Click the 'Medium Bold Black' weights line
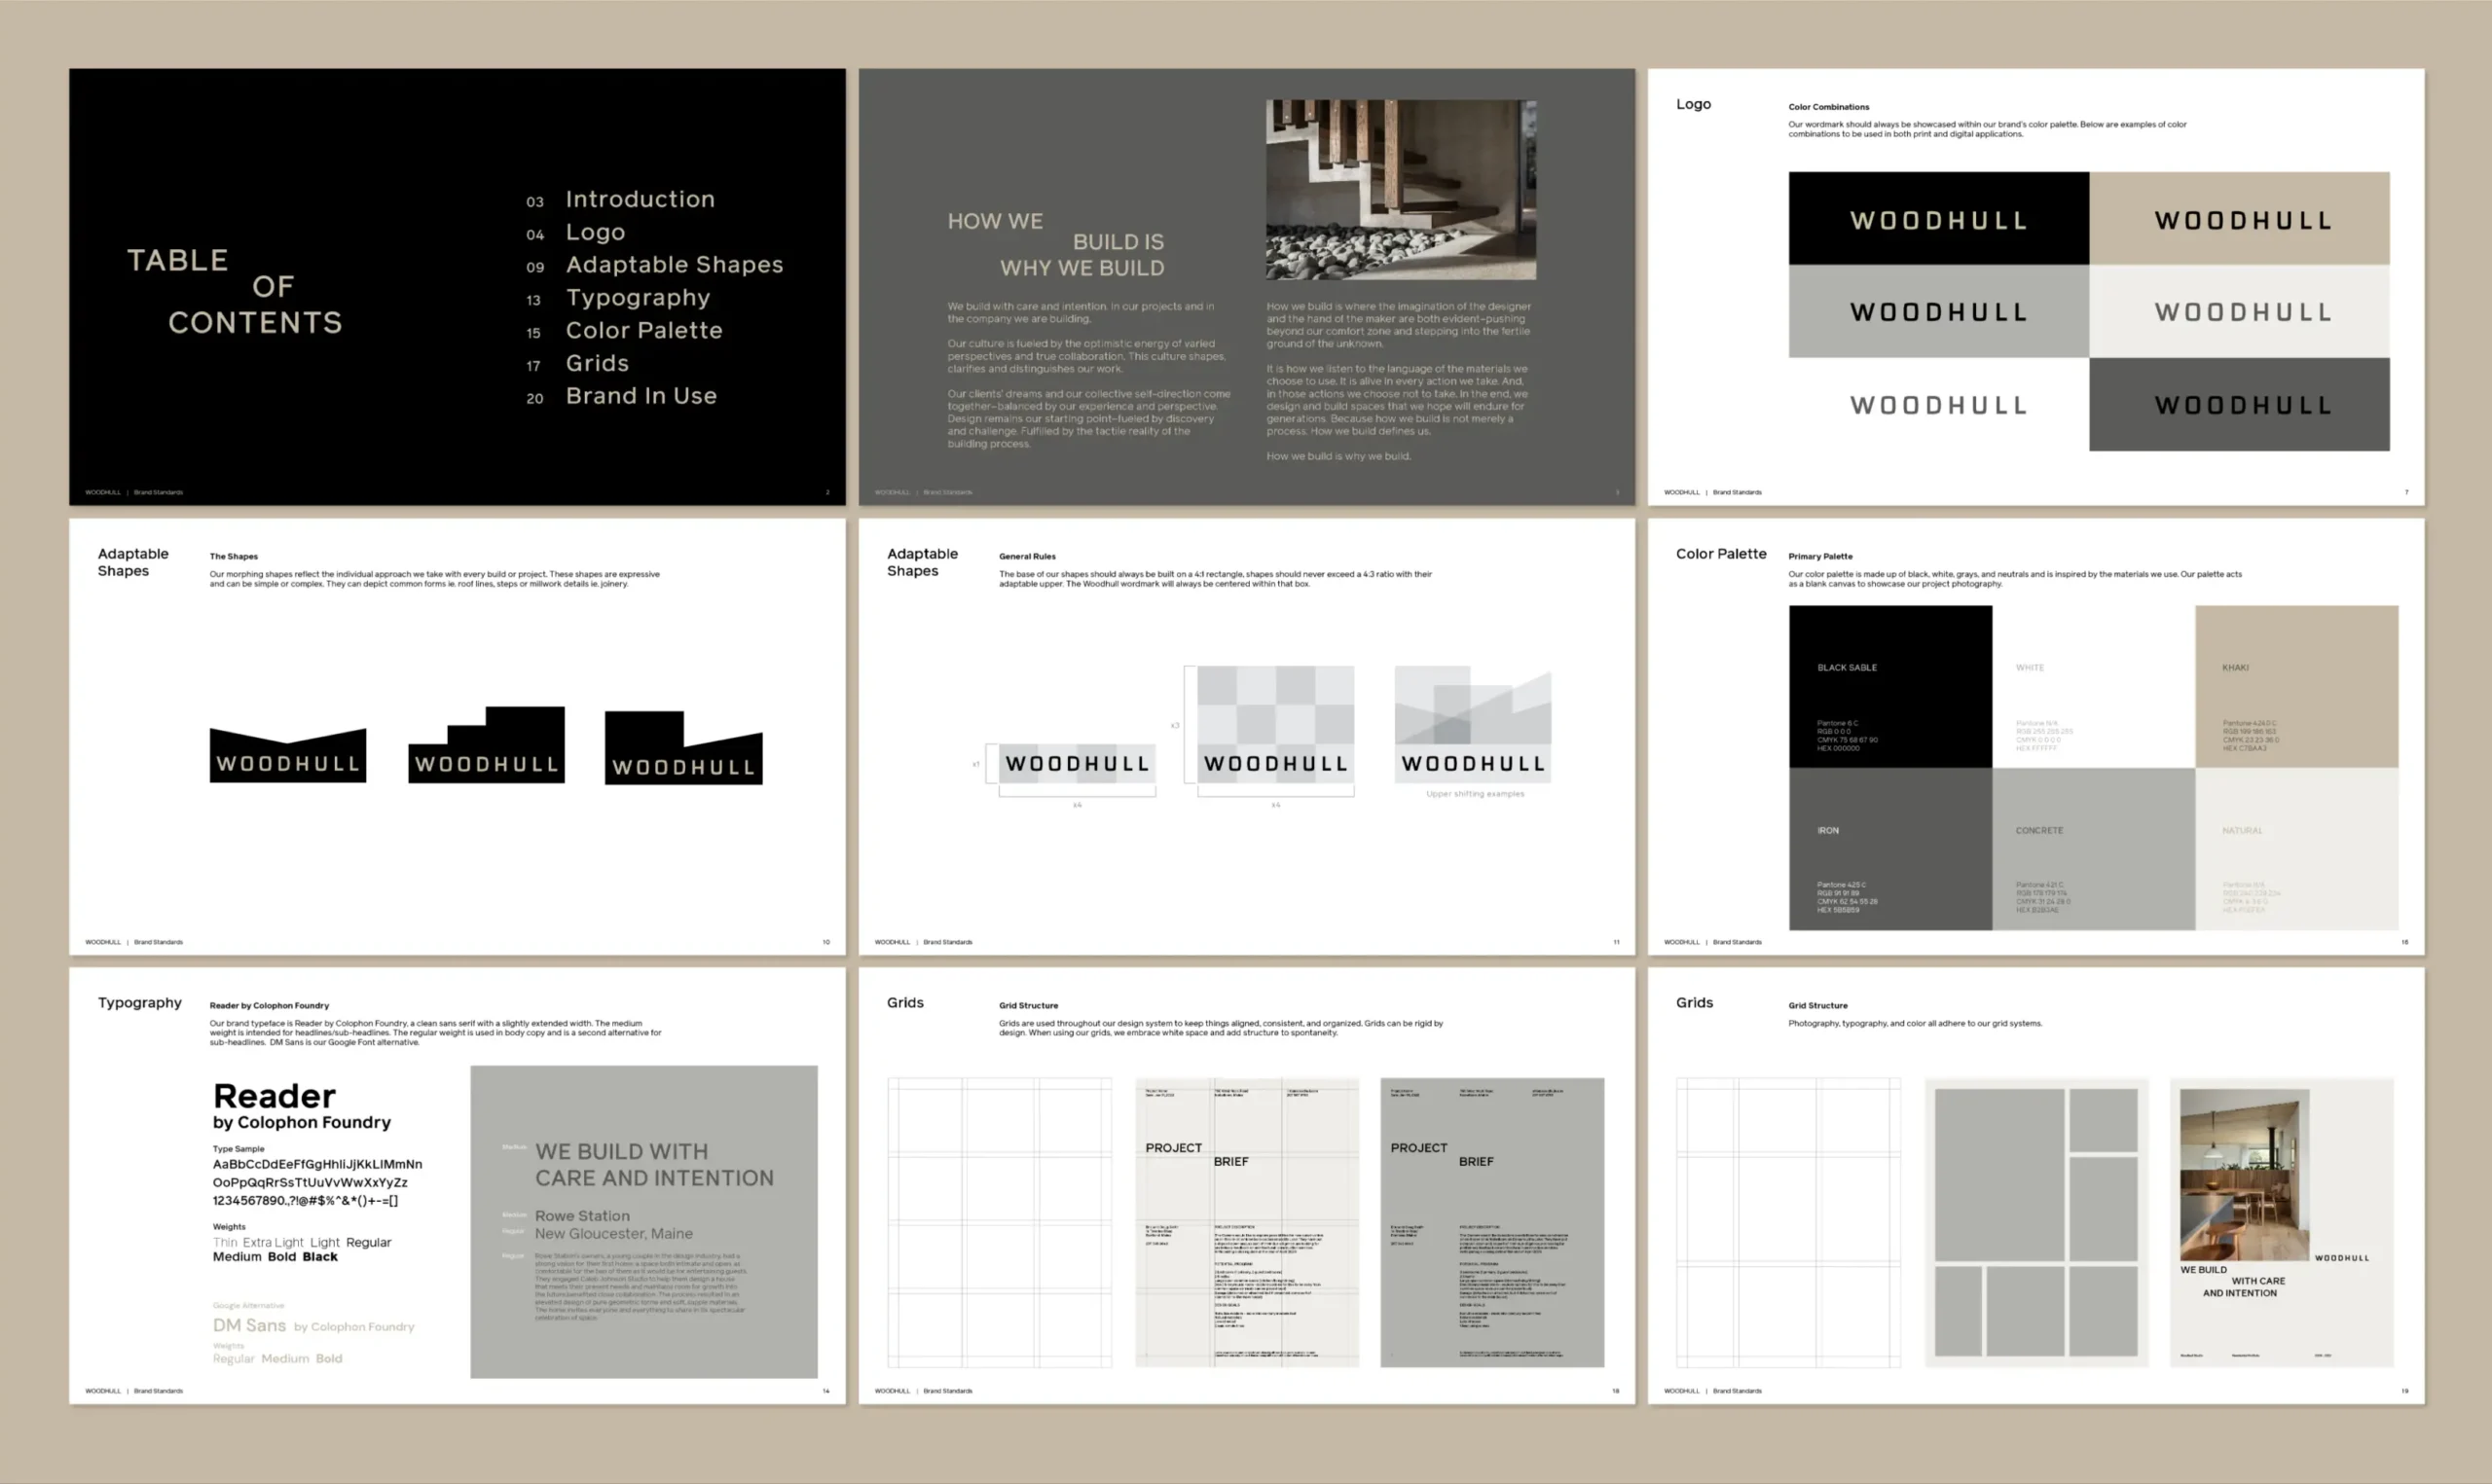Screen dimensions: 2492x1484 coord(275,1257)
